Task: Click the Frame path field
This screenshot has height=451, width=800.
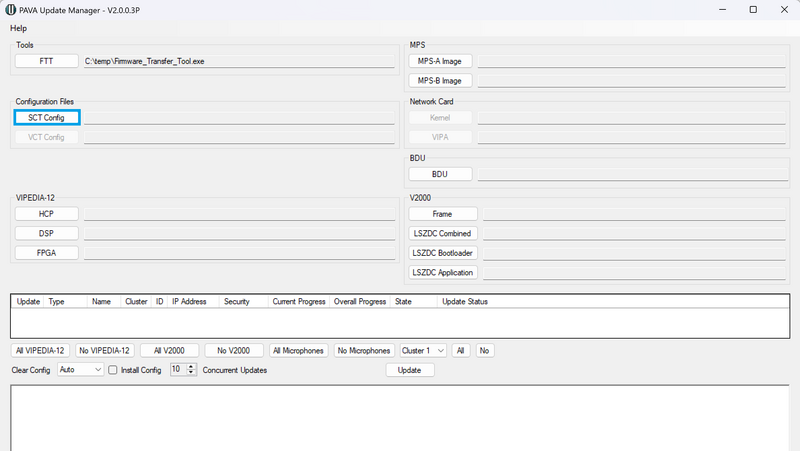Action: coord(634,214)
